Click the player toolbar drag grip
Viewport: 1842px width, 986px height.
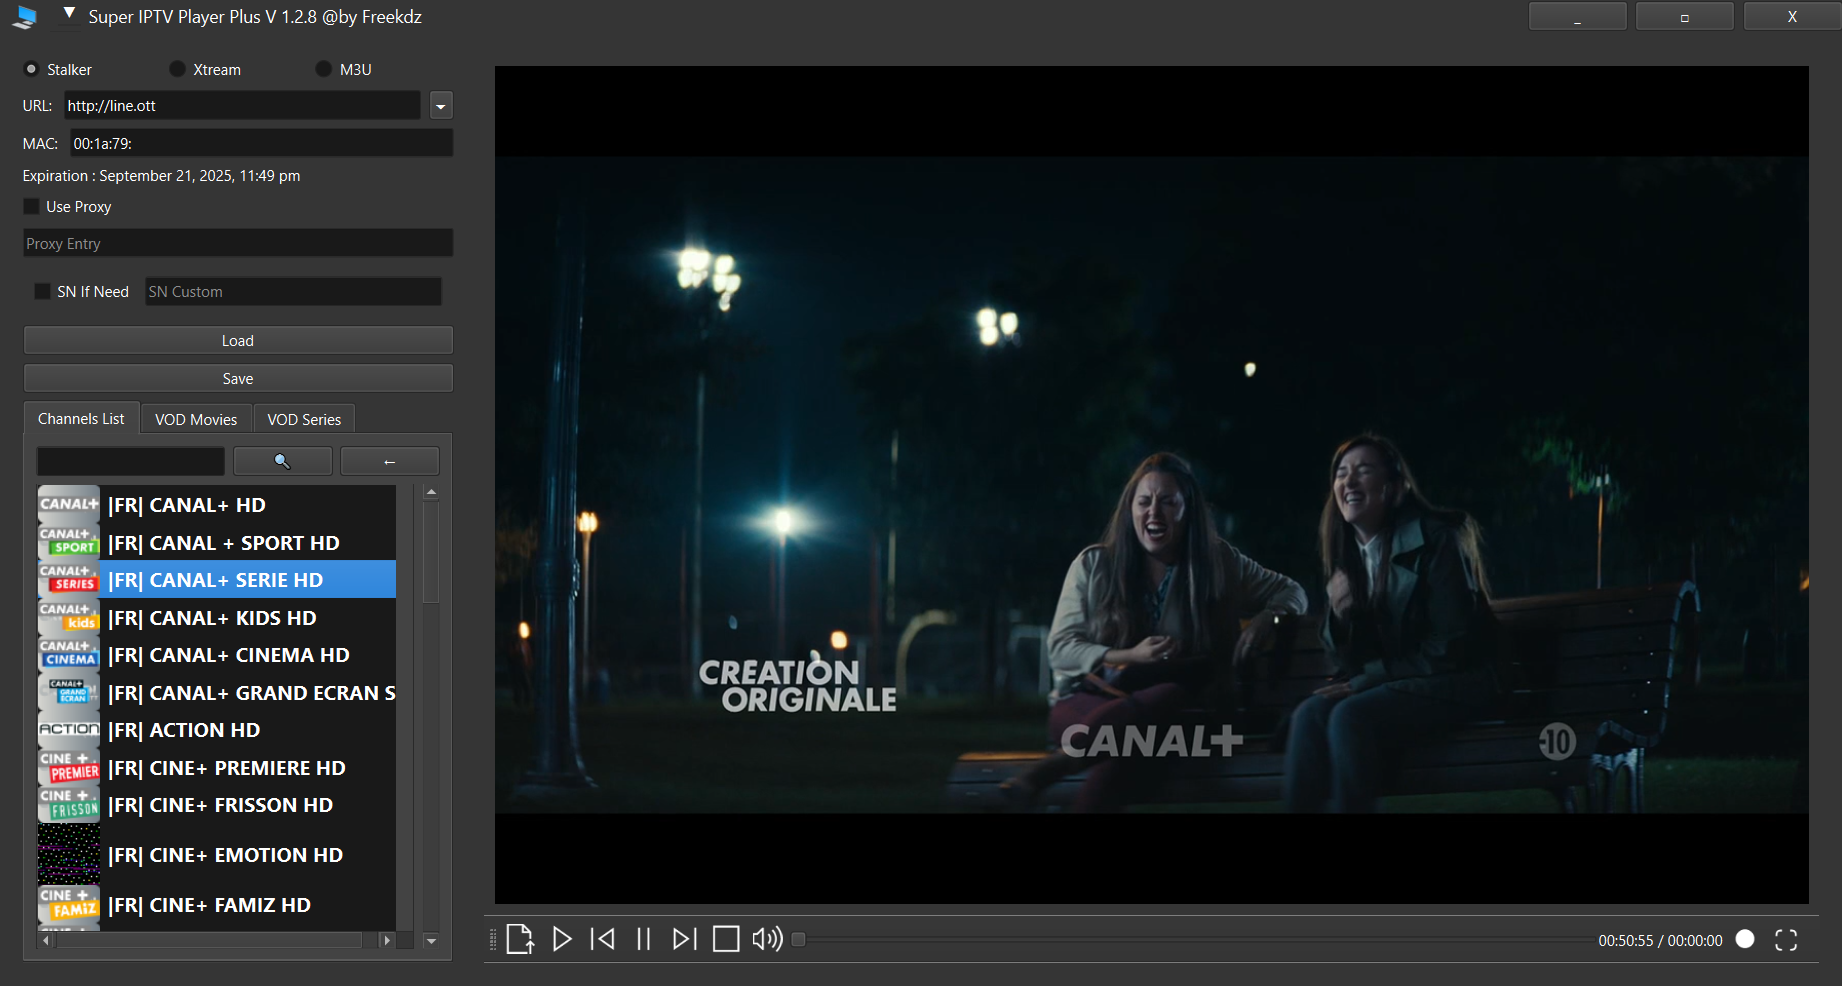(x=492, y=939)
